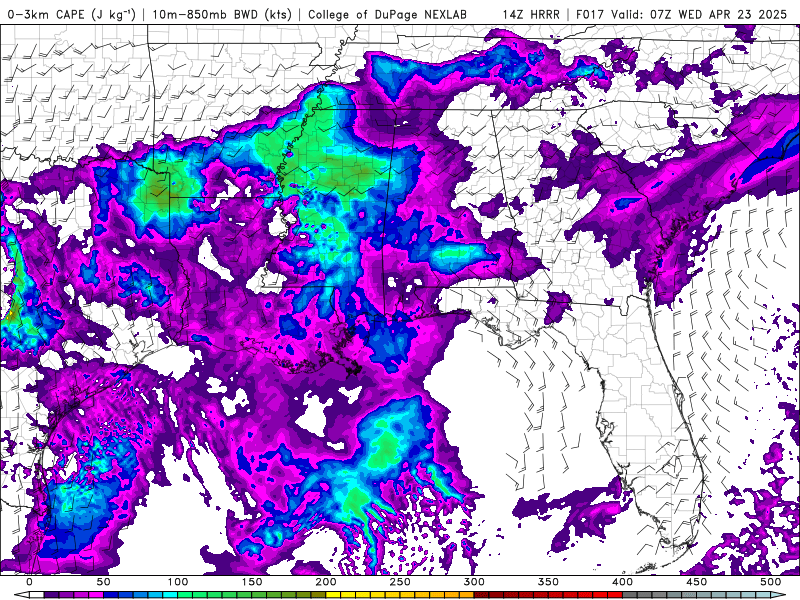Click the '450' label on the color scale

pyautogui.click(x=696, y=582)
